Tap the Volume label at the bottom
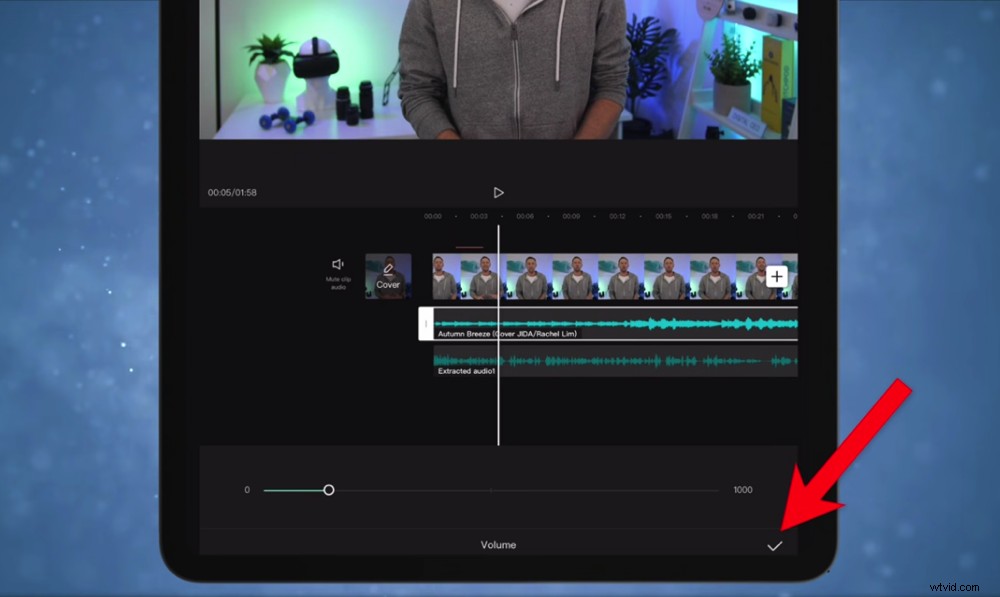This screenshot has width=1000, height=597. click(x=498, y=545)
